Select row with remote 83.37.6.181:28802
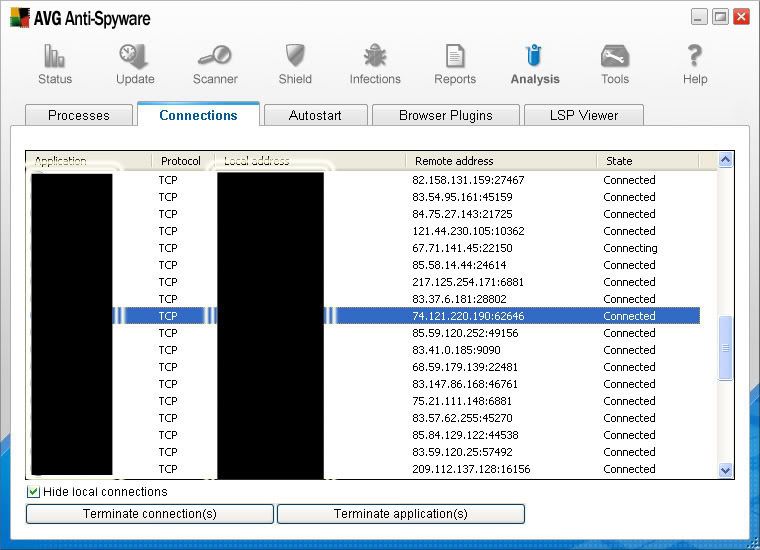 click(x=365, y=299)
